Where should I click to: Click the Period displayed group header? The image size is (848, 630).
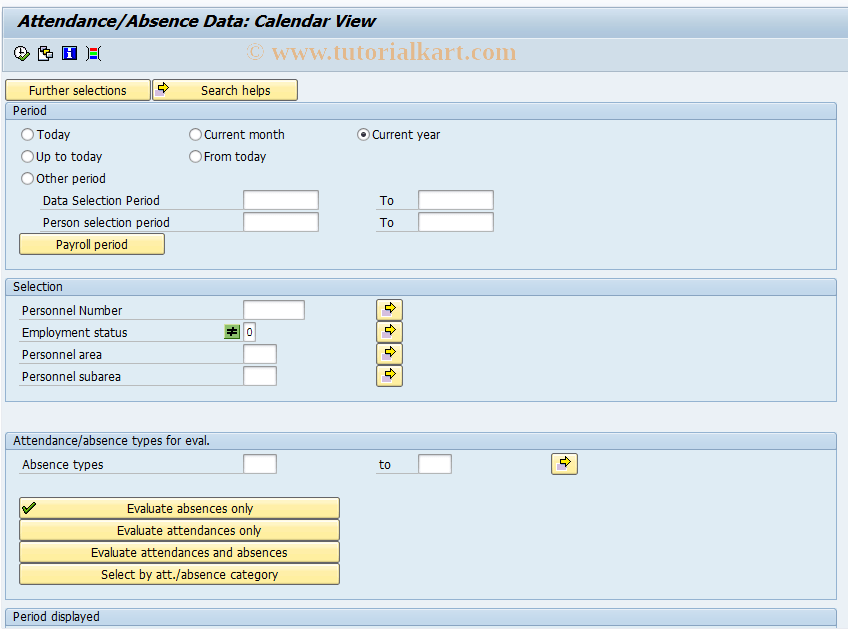point(421,616)
